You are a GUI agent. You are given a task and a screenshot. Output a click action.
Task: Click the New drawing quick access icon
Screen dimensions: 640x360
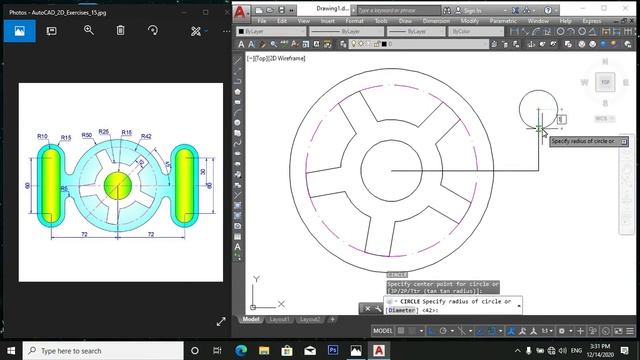pyautogui.click(x=259, y=10)
